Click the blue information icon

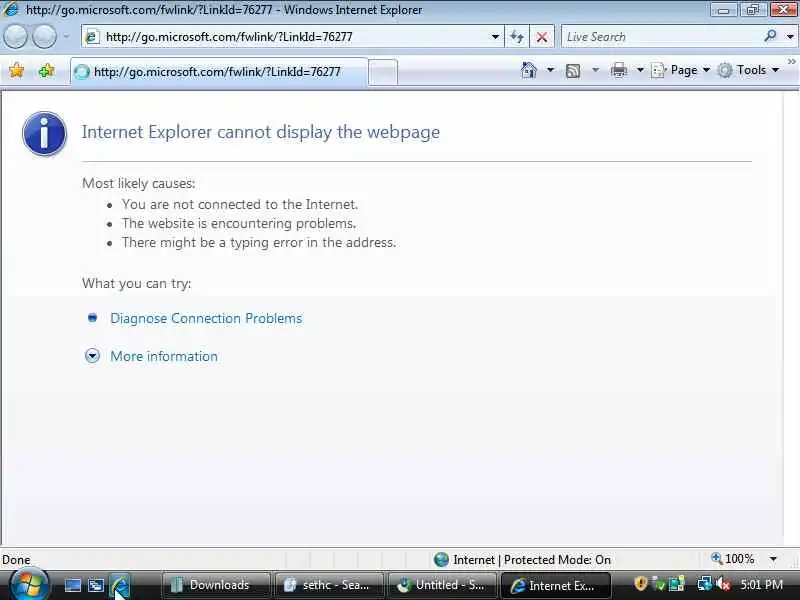click(44, 134)
